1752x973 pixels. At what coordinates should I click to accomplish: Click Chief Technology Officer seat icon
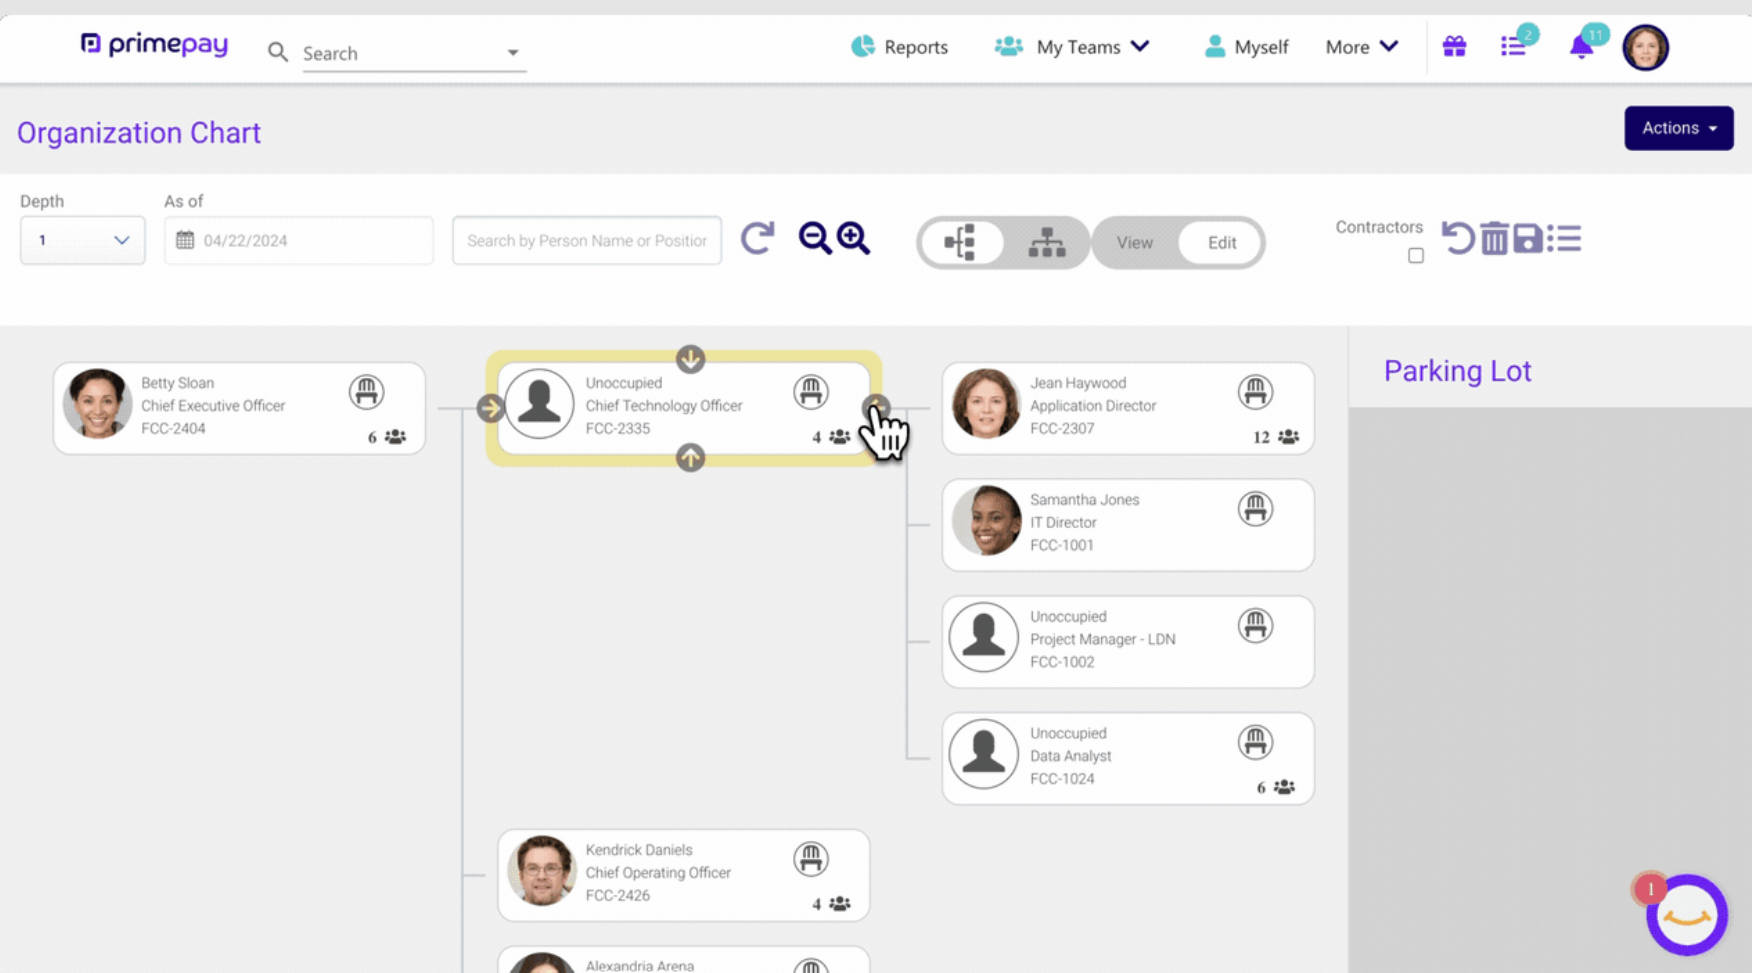point(811,391)
